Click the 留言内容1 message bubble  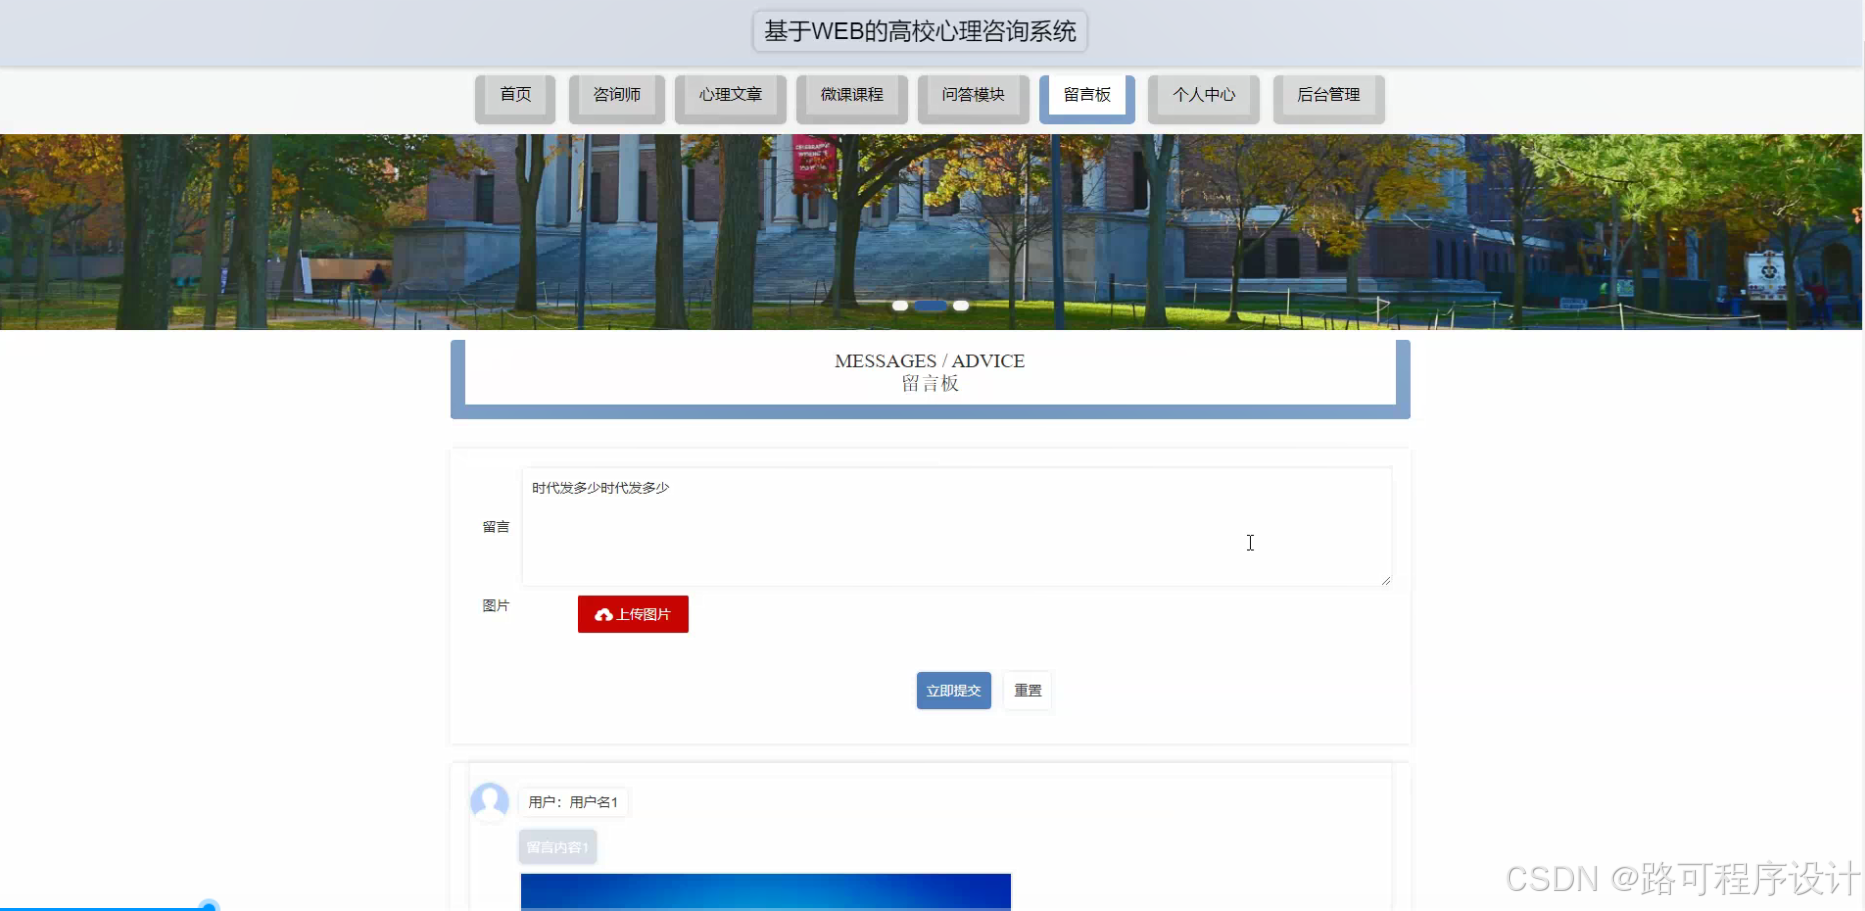557,845
